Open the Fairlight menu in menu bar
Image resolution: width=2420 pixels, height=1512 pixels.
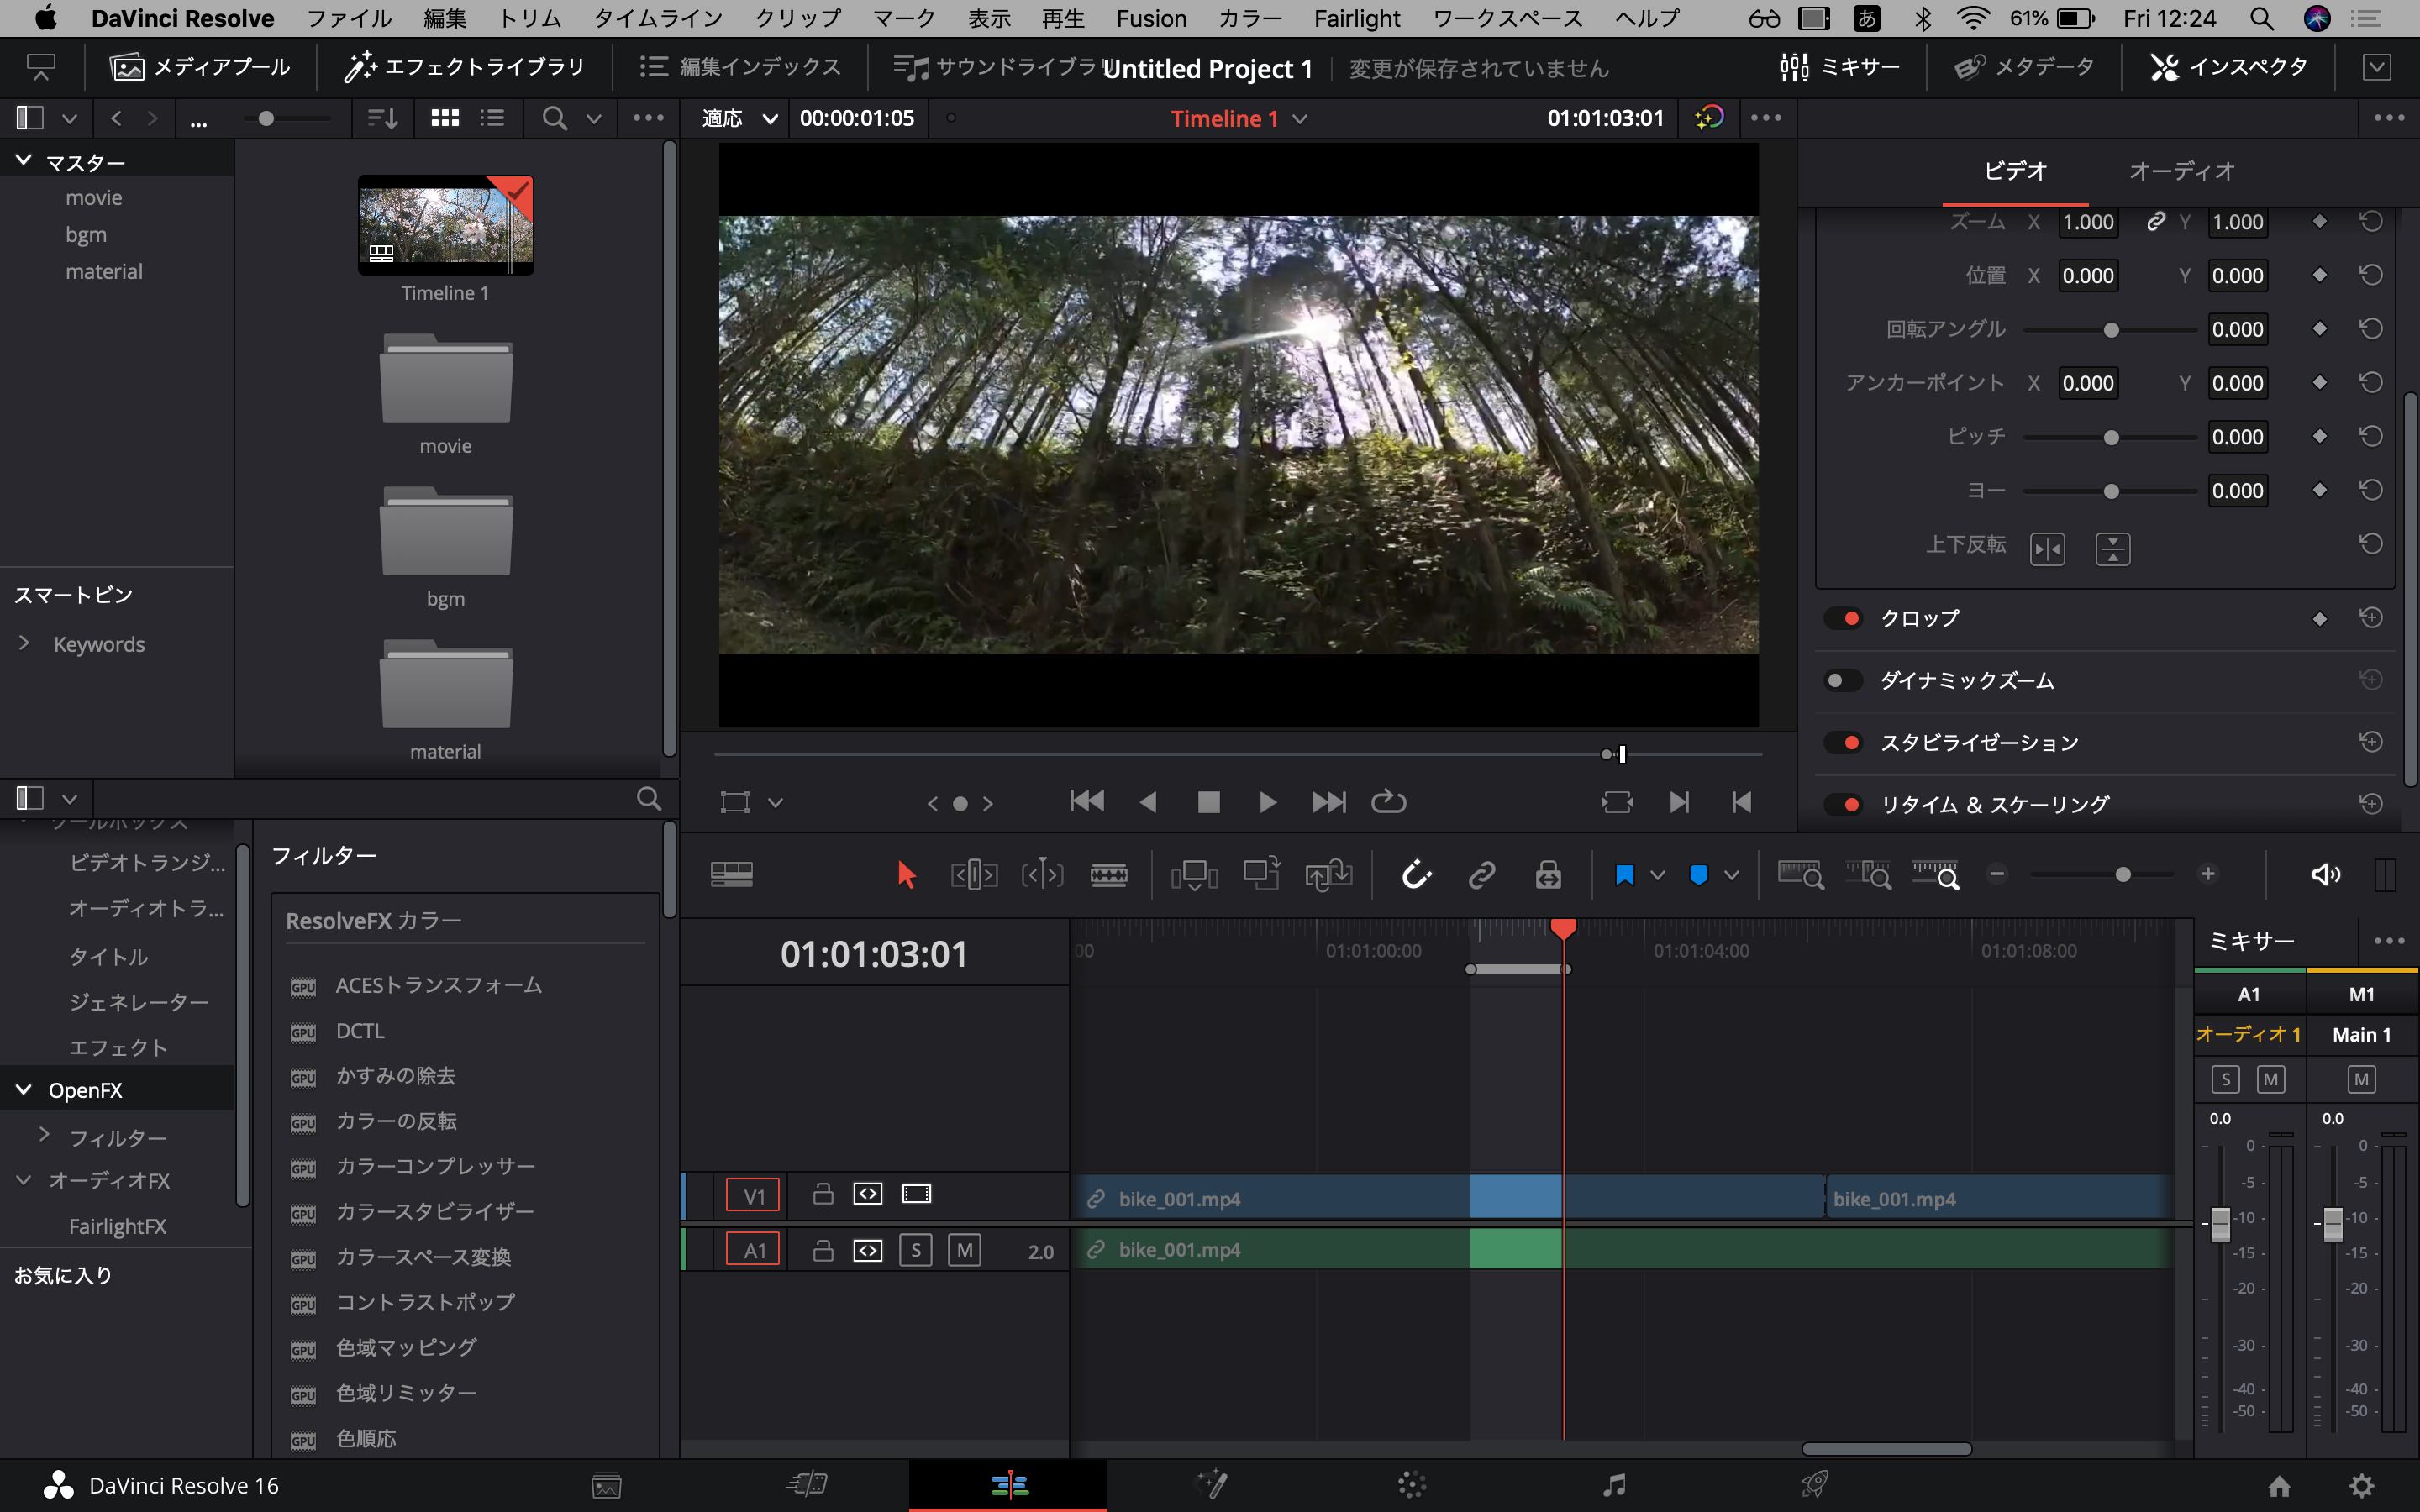coord(1357,18)
